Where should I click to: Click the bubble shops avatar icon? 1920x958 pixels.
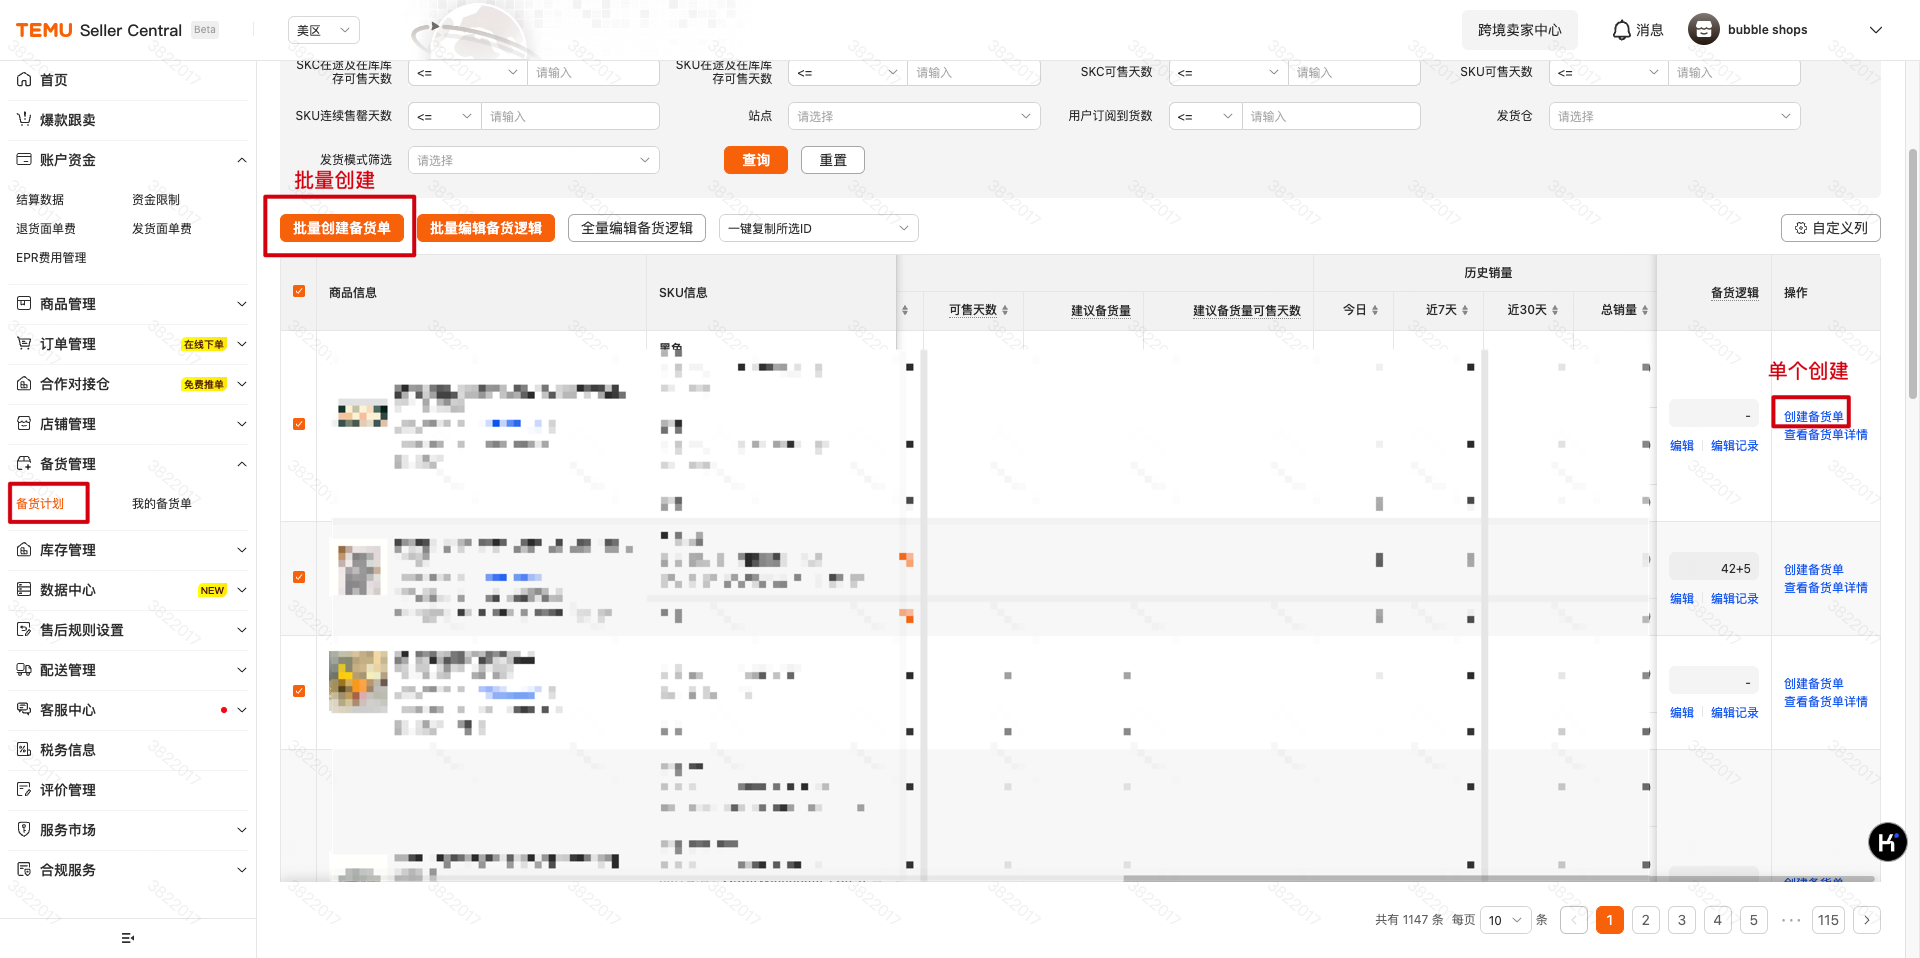(x=1703, y=30)
